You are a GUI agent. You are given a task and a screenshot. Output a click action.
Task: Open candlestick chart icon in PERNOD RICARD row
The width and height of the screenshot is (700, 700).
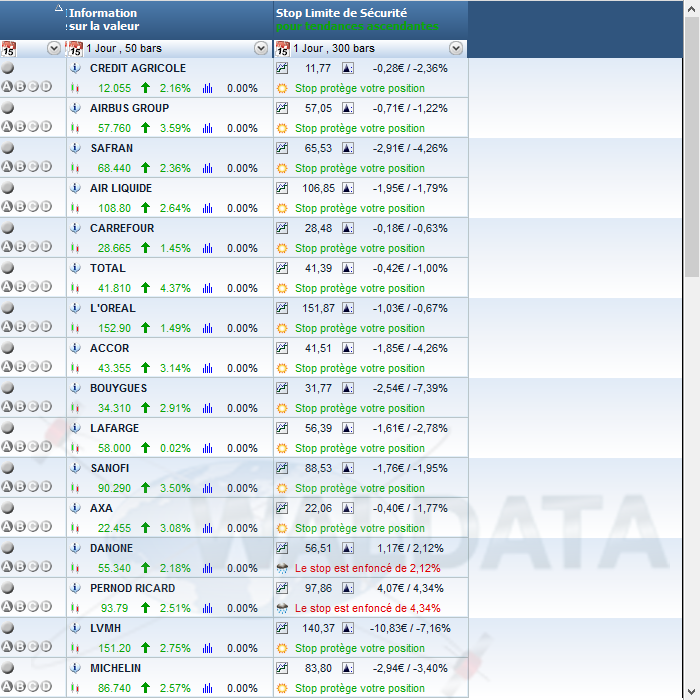pyautogui.click(x=75, y=608)
